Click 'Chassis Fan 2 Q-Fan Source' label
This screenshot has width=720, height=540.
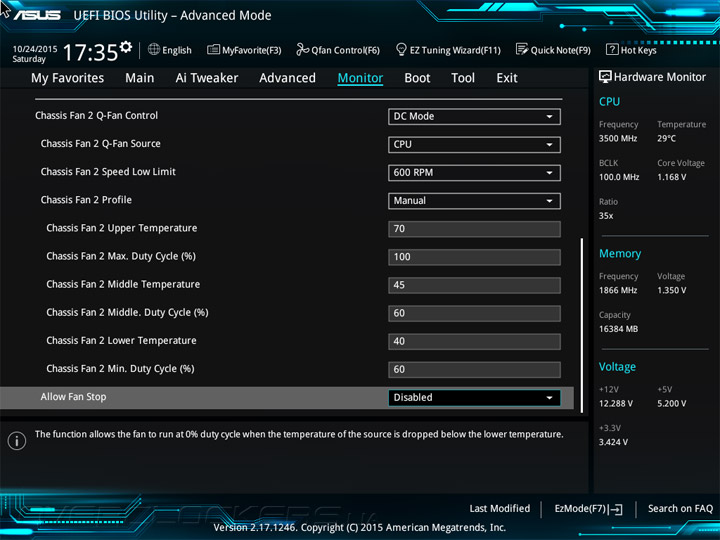coord(101,144)
